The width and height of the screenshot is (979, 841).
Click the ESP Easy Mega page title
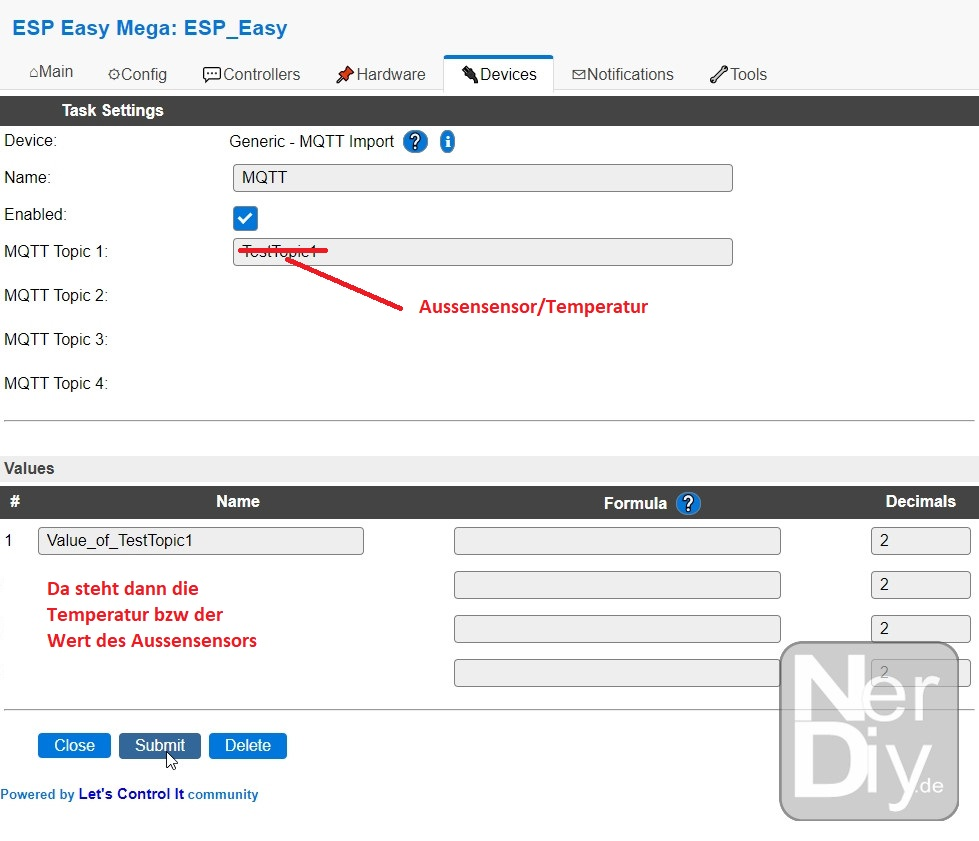150,28
